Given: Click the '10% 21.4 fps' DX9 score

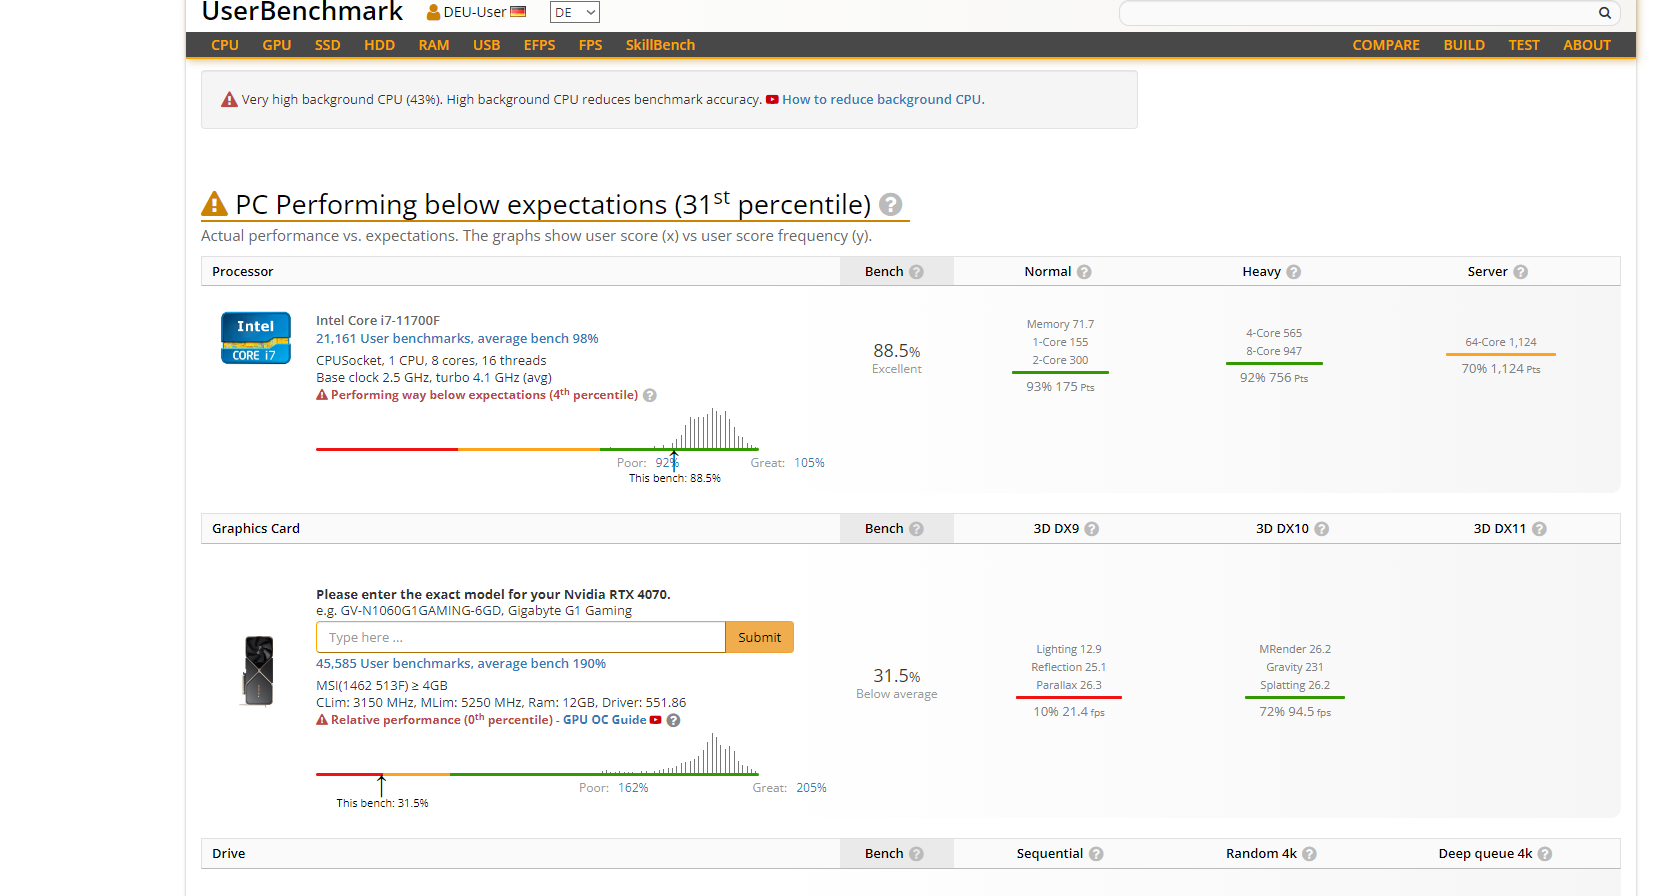Looking at the screenshot, I should point(1069,712).
